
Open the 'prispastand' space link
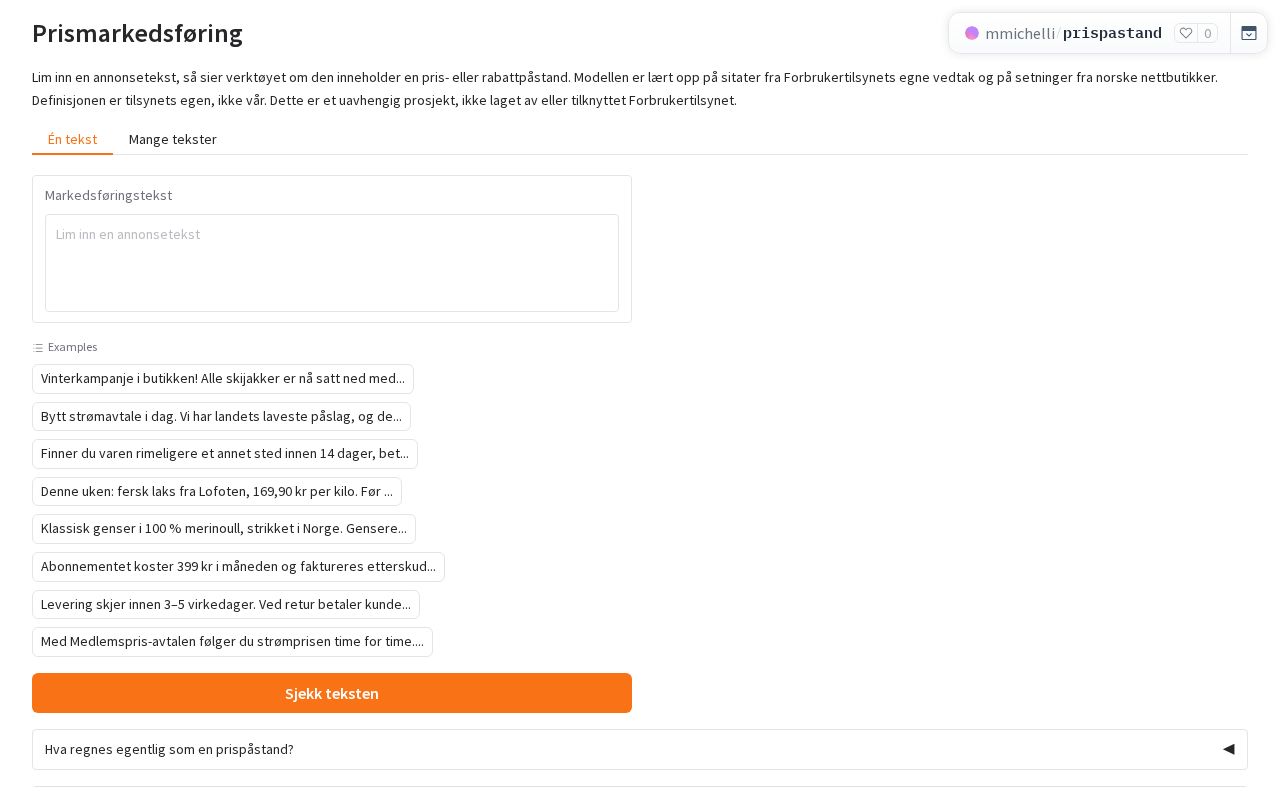pyautogui.click(x=1112, y=33)
